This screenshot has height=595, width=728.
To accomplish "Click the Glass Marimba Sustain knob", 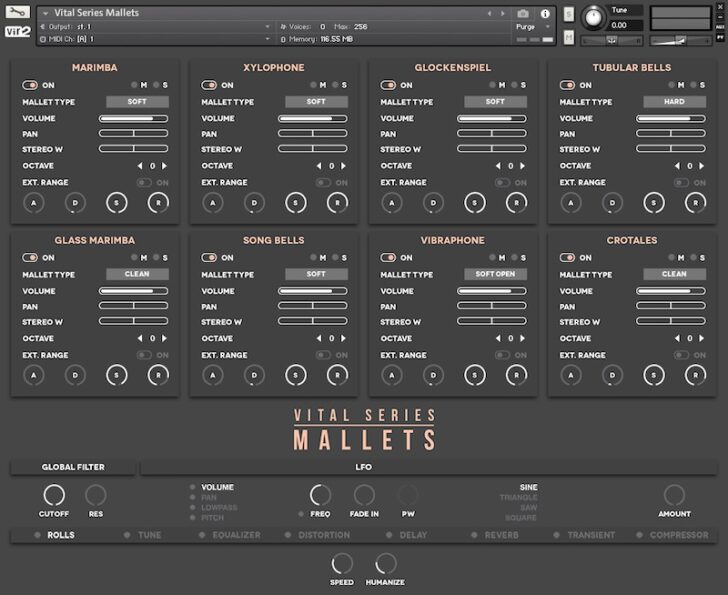I will tap(117, 375).
